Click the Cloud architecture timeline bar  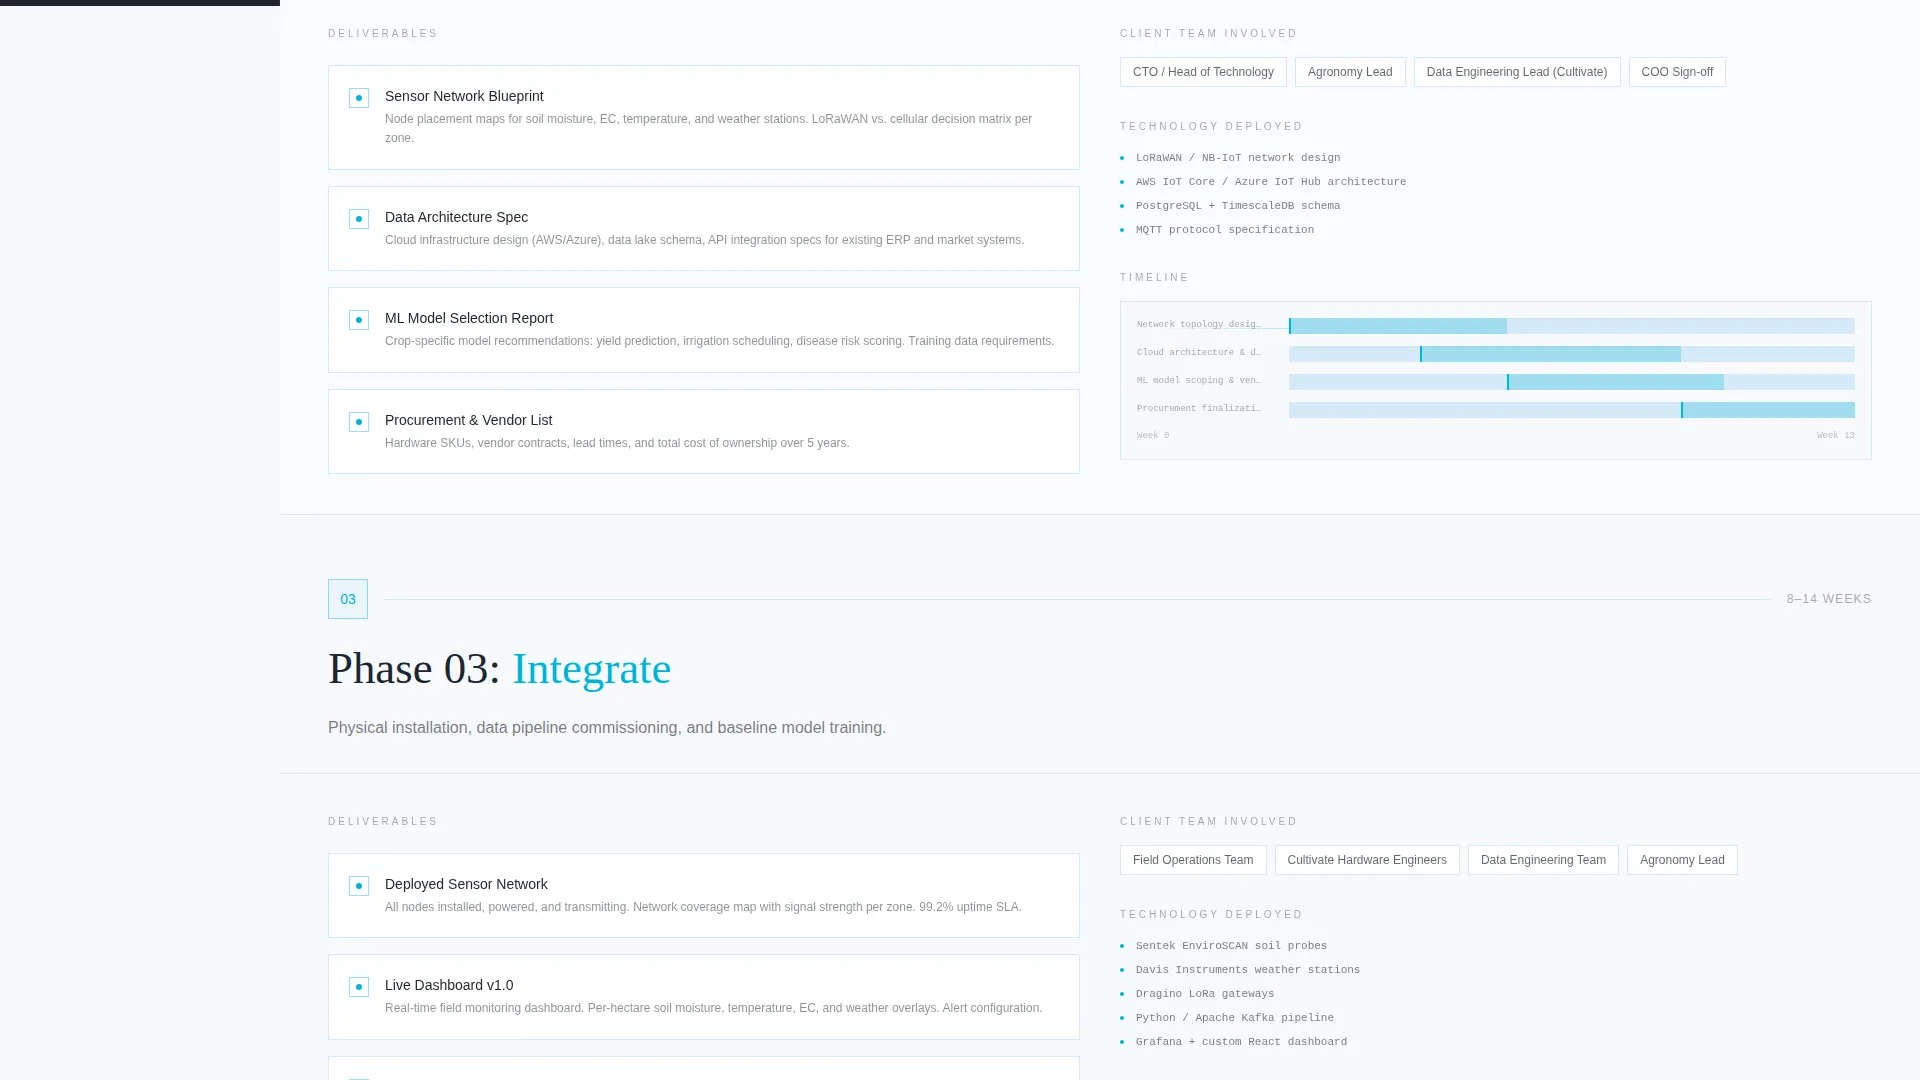click(x=1550, y=354)
